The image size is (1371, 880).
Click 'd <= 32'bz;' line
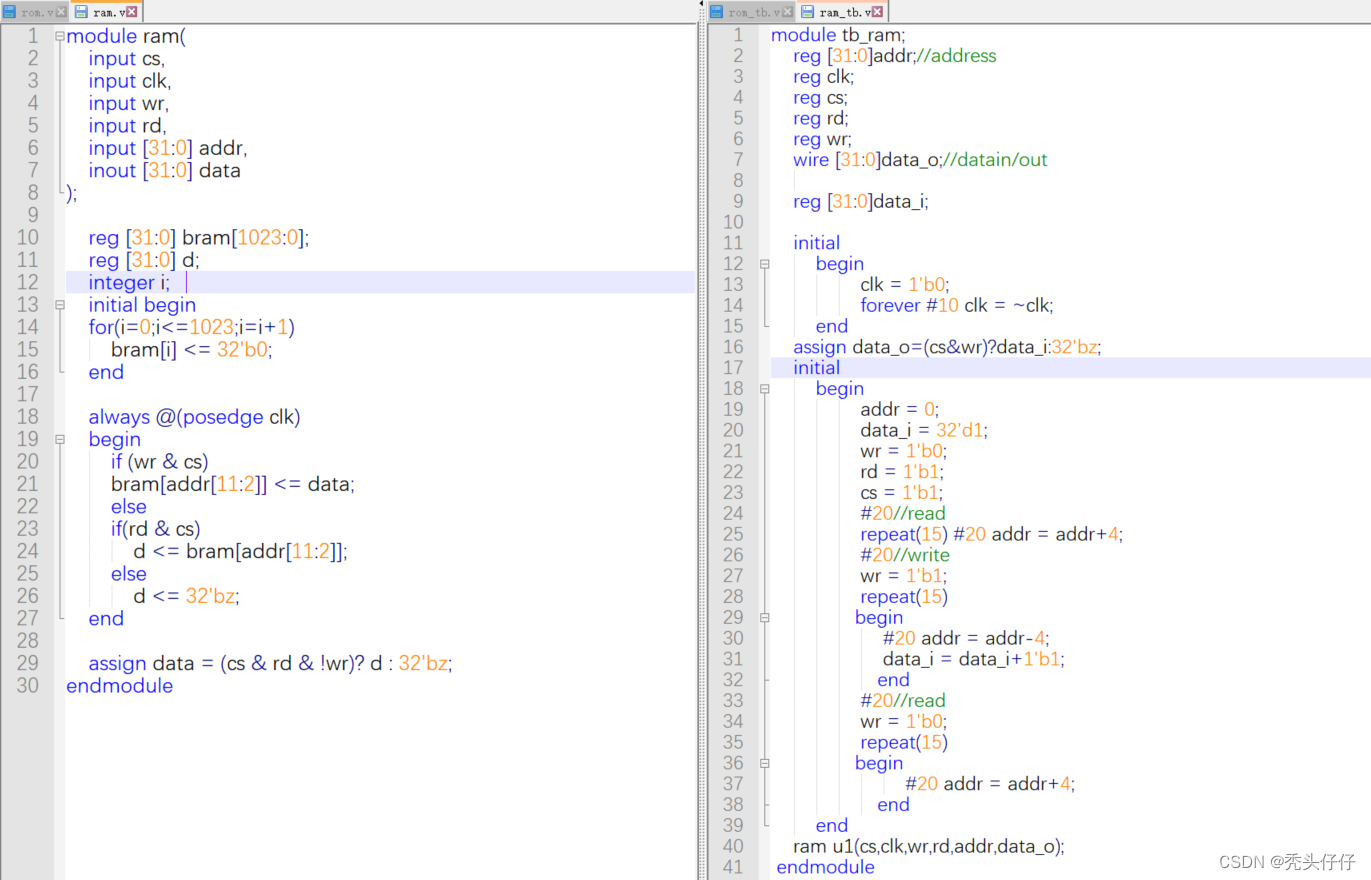186,596
